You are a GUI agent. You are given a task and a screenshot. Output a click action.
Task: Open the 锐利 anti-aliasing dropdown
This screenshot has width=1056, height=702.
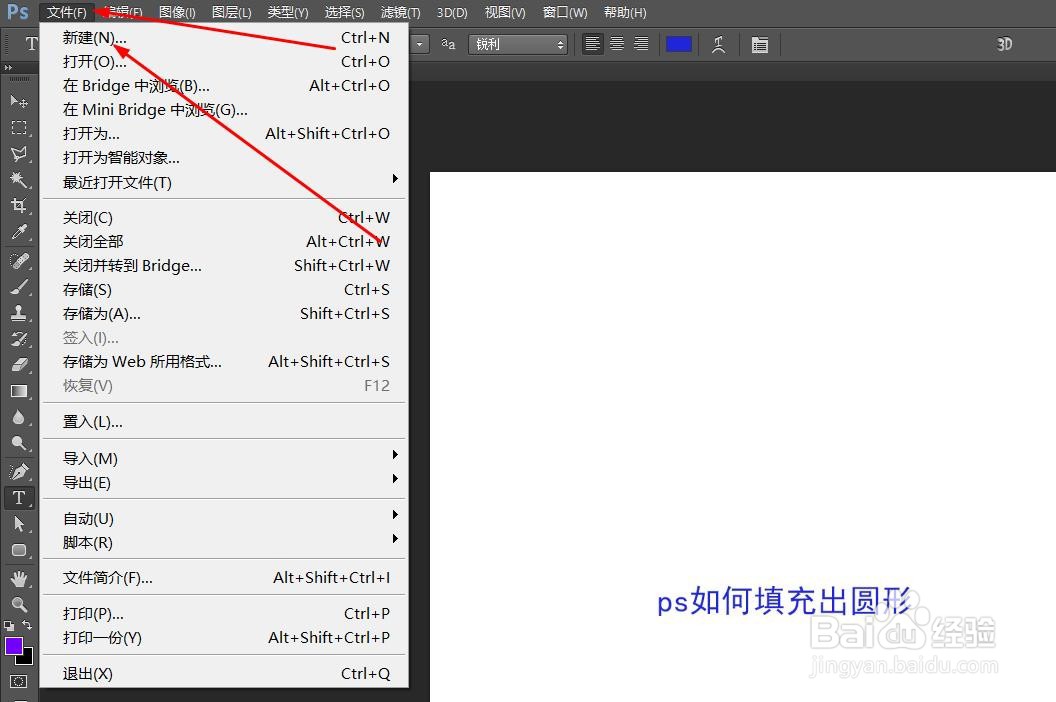click(x=517, y=43)
